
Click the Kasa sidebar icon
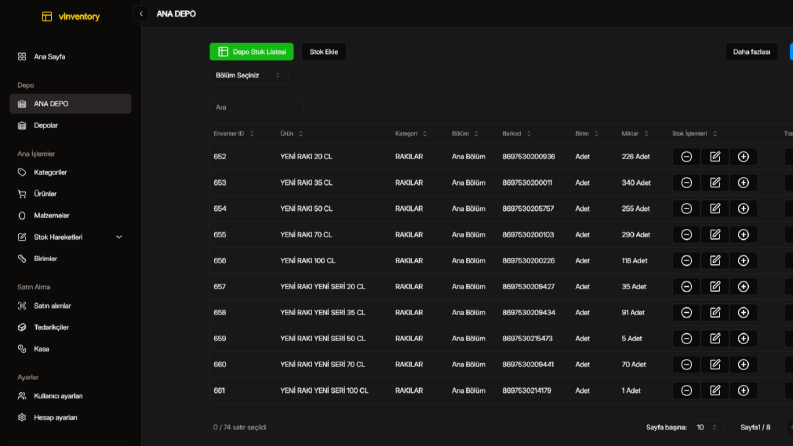click(22, 349)
